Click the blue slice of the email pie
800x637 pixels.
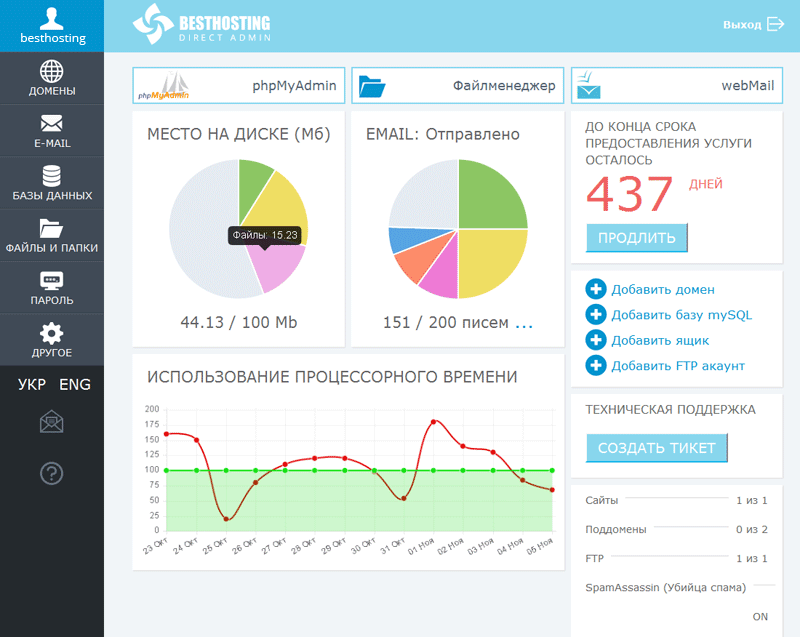408,238
